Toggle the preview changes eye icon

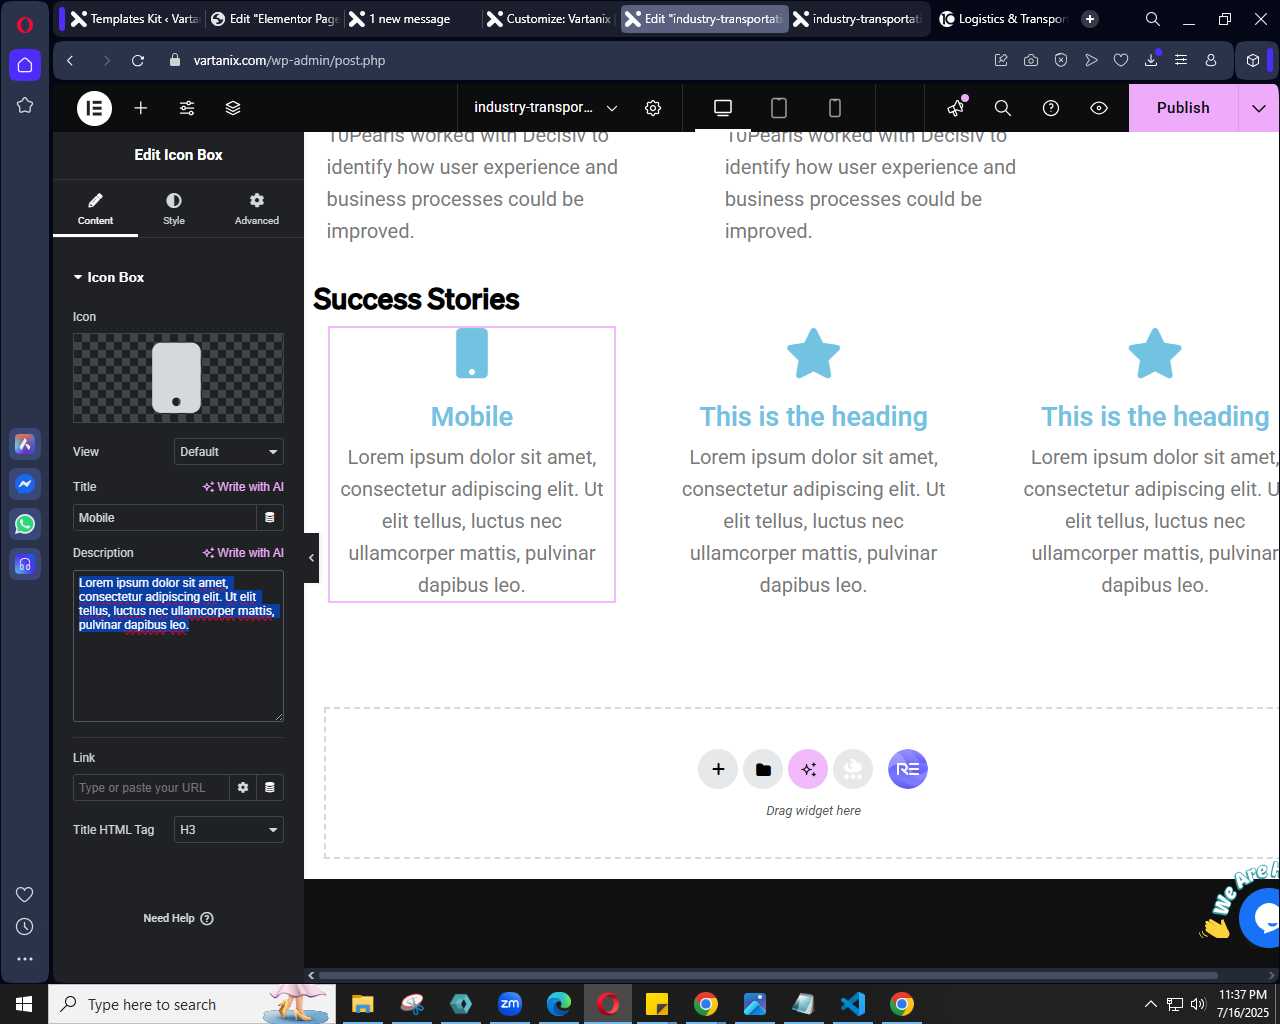click(x=1099, y=108)
